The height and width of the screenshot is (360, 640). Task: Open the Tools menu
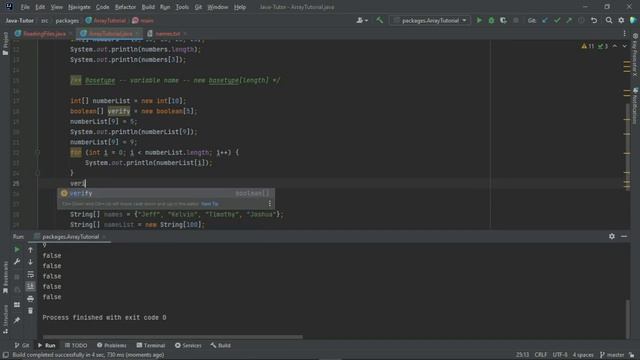coord(182,7)
